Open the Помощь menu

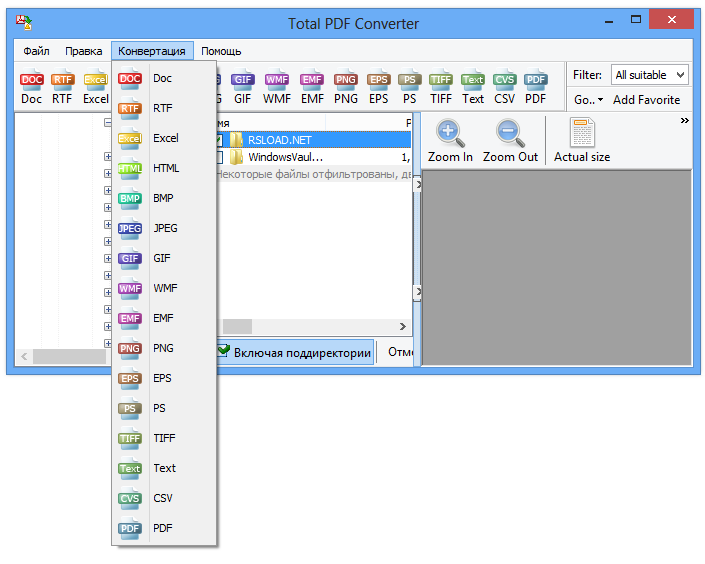point(221,51)
